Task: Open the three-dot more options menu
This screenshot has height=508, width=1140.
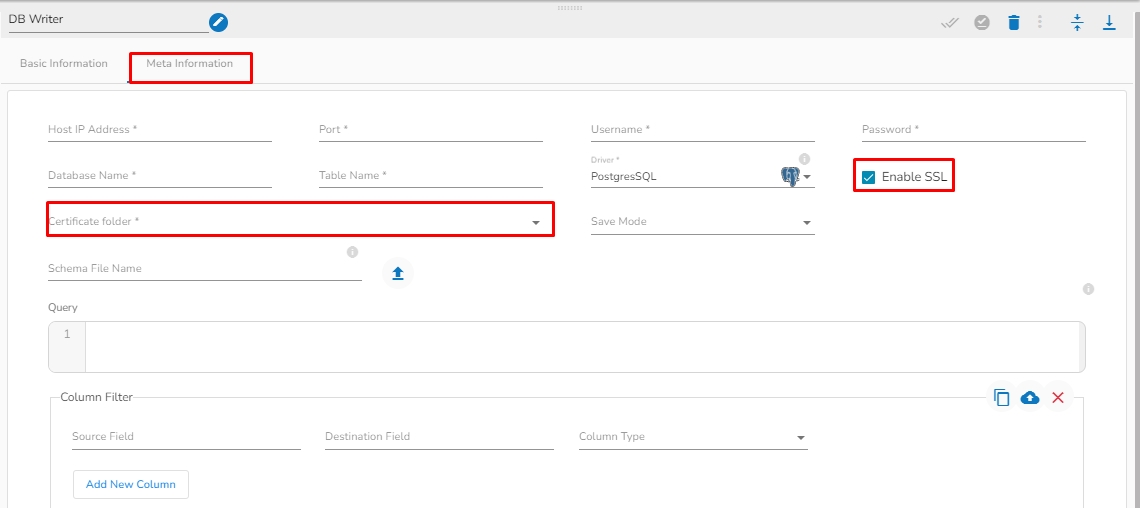Action: tap(1040, 22)
